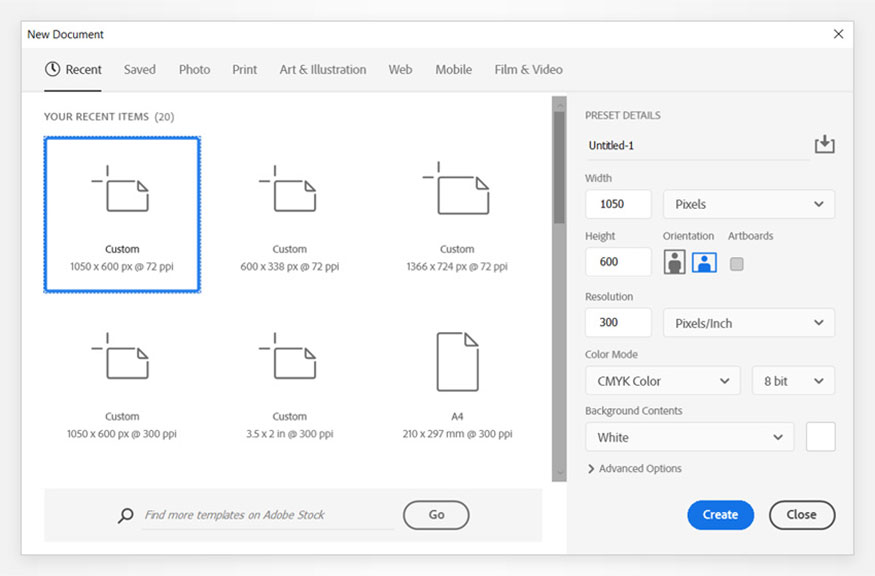Click the clock icon on Recent tab

(x=52, y=69)
